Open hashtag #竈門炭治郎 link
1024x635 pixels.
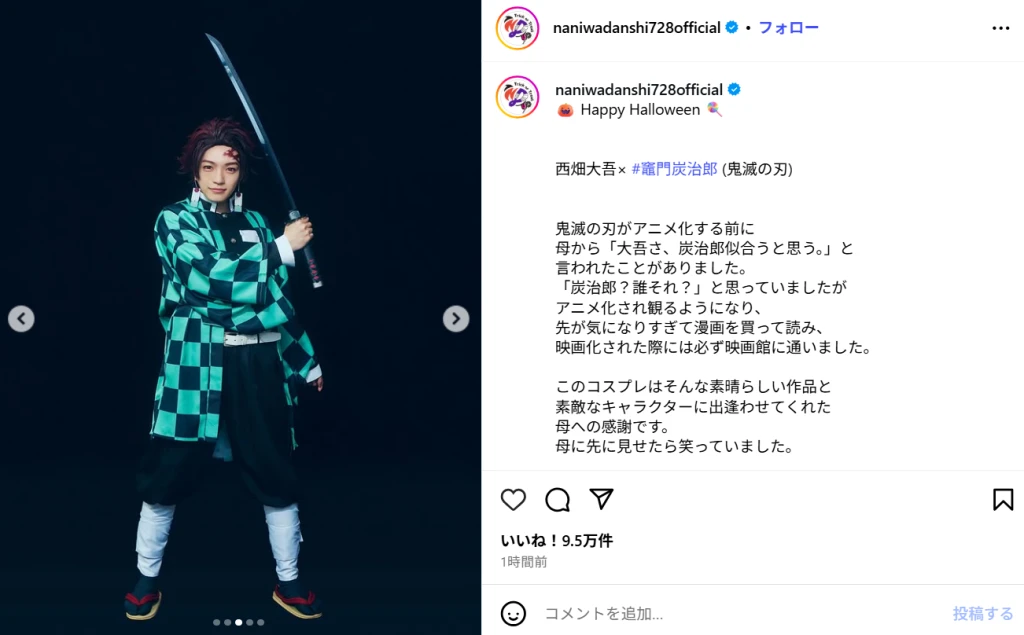(x=675, y=169)
